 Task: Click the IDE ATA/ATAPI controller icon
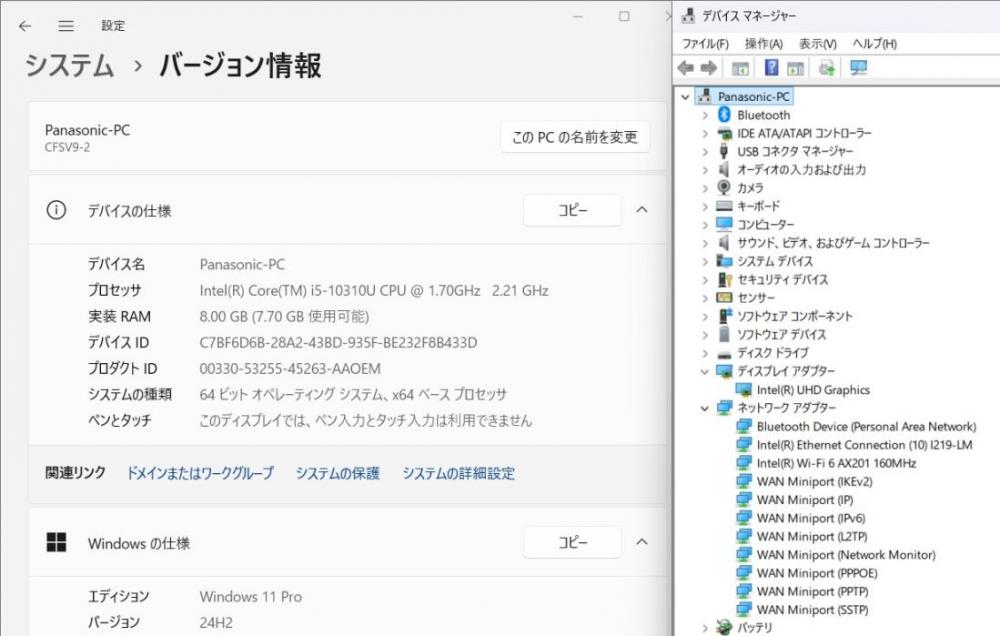pyautogui.click(x=724, y=133)
